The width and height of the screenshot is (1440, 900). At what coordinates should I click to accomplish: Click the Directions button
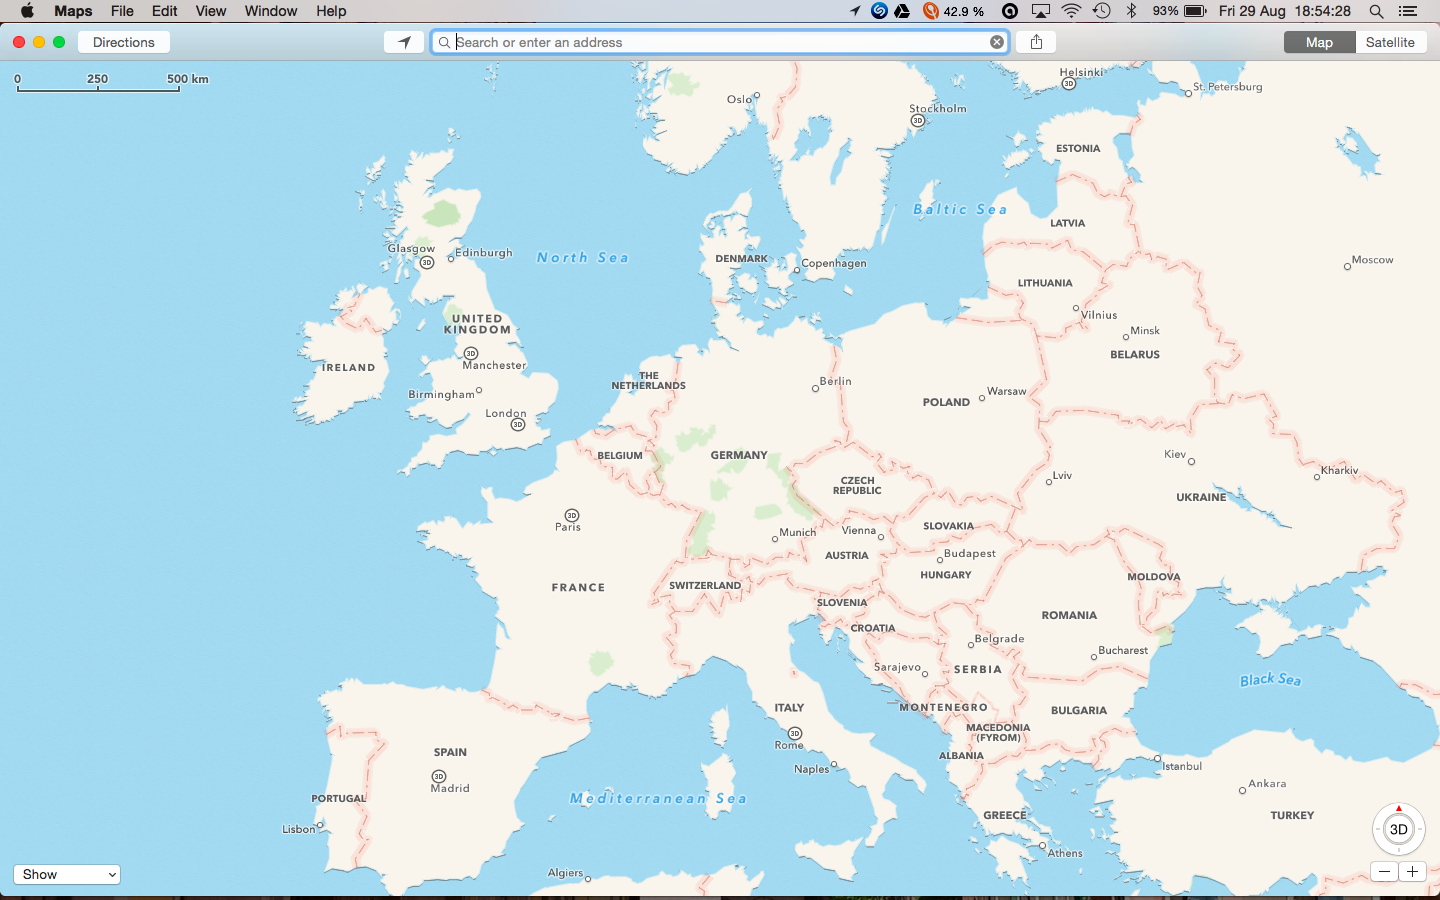pyautogui.click(x=123, y=42)
